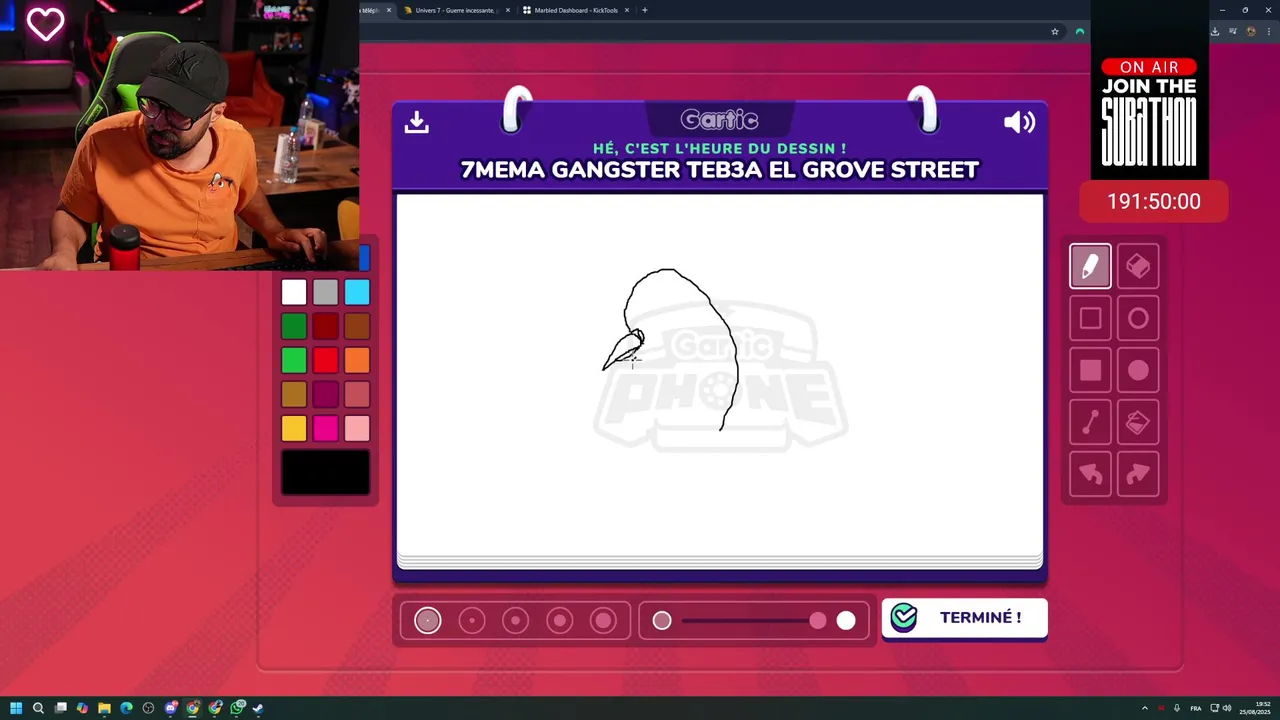Open the taskbar clock and calendar
The width and height of the screenshot is (1280, 720).
(1254, 708)
